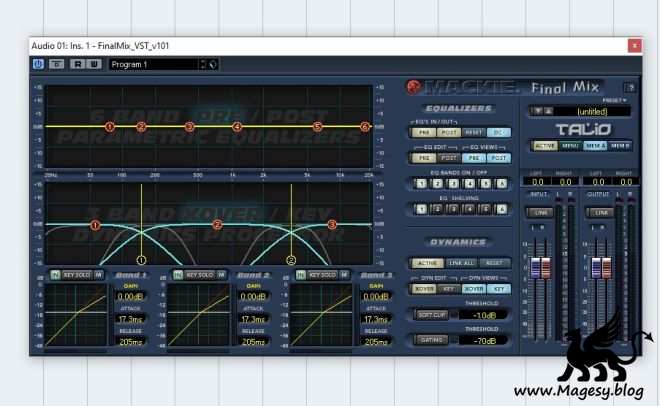Click the -70dB gating threshold field
Image resolution: width=660 pixels, height=406 pixels.
483,340
